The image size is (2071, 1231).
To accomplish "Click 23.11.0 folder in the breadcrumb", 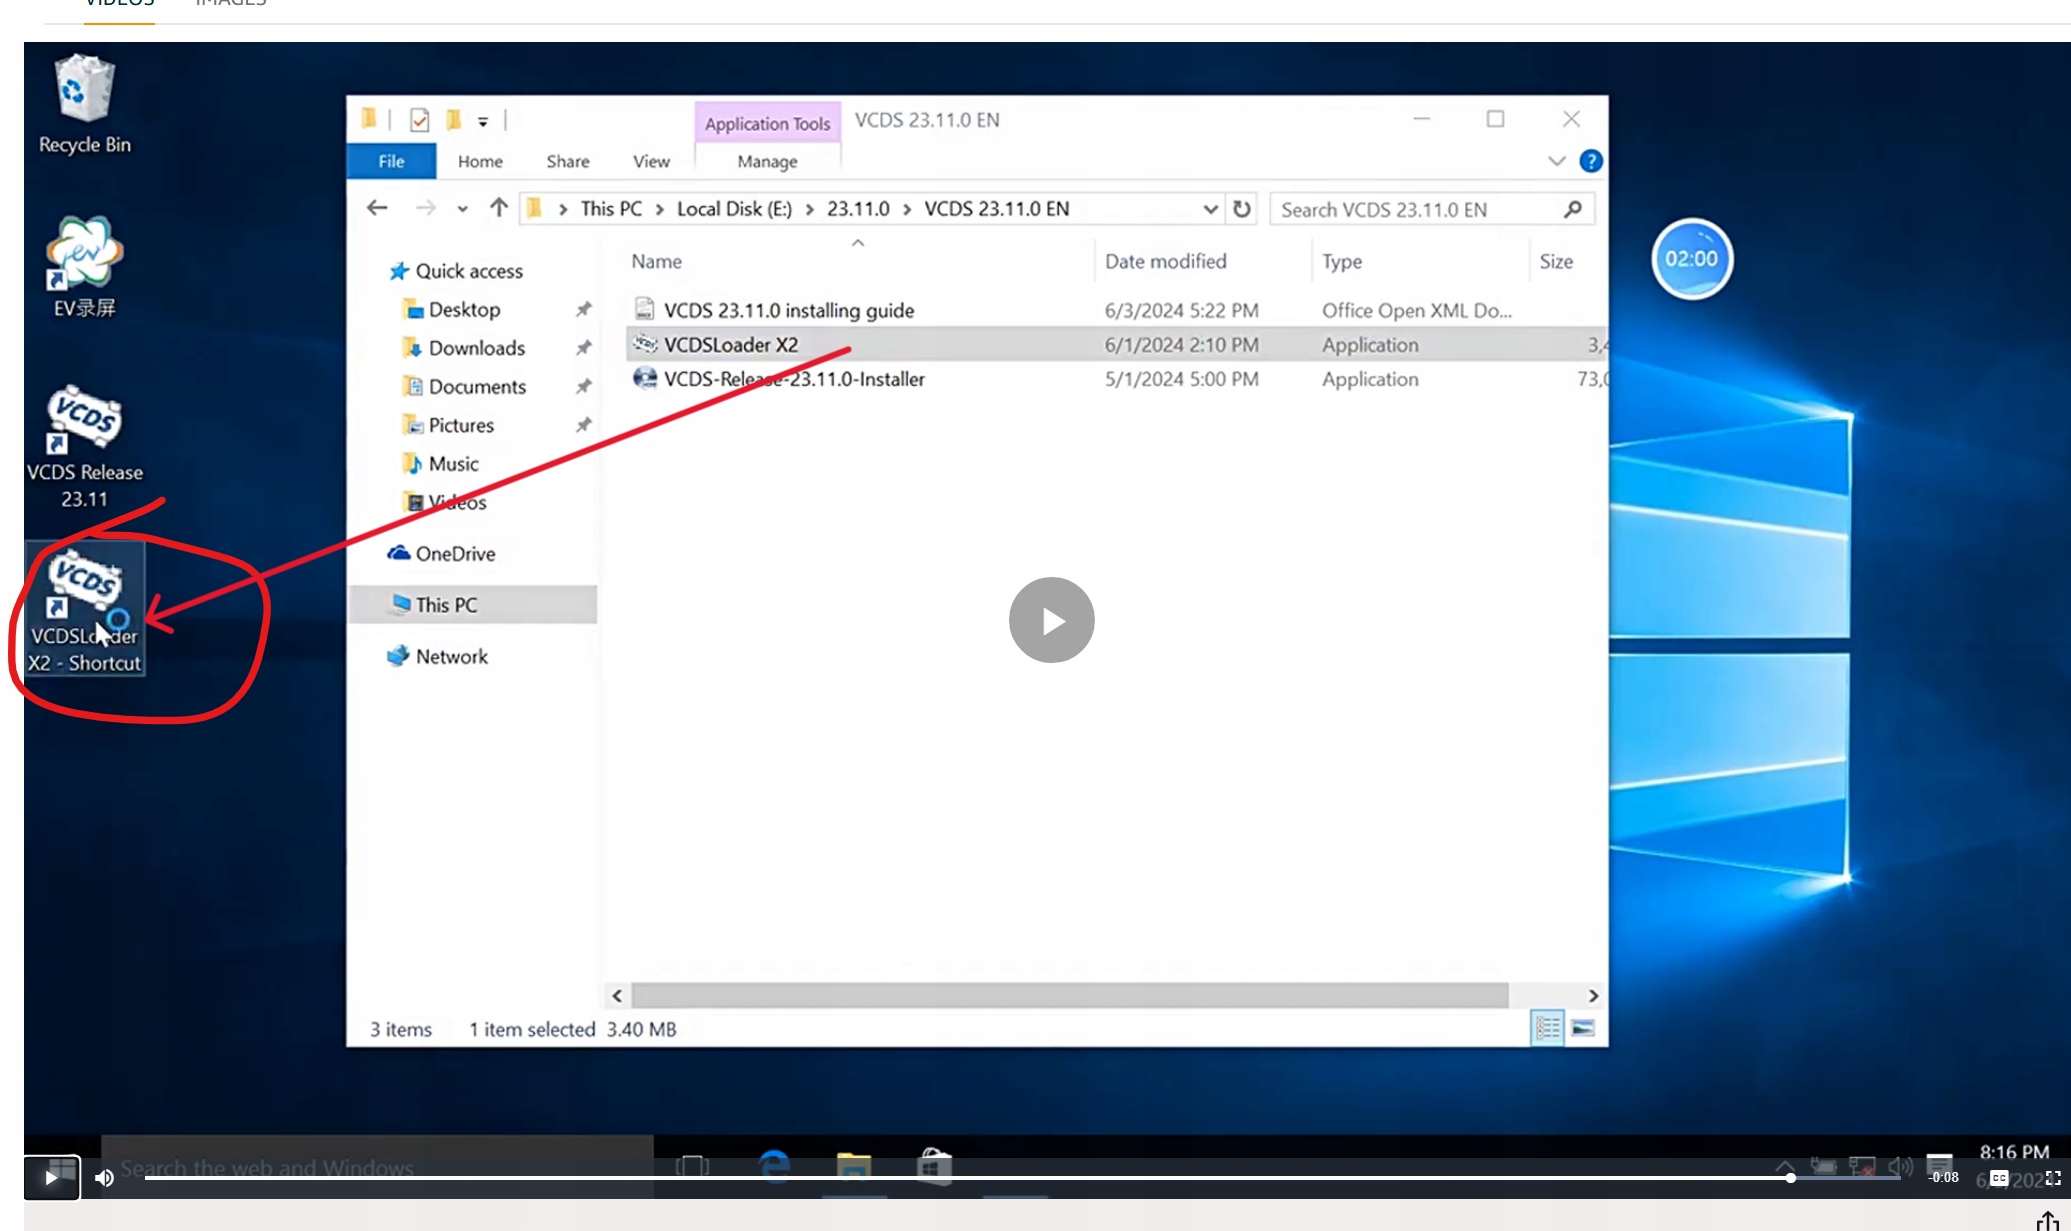I will click(x=858, y=209).
